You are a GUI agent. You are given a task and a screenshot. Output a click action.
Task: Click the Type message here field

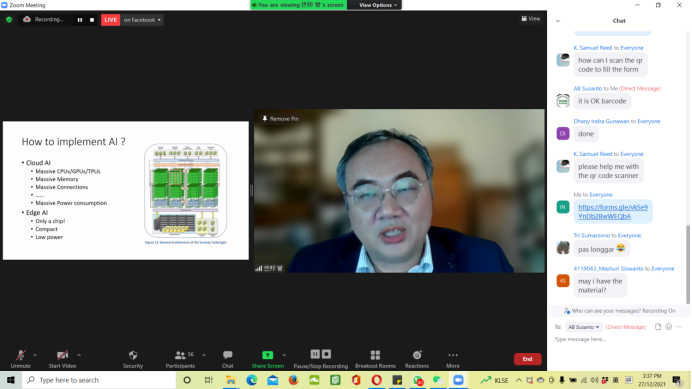(618, 339)
